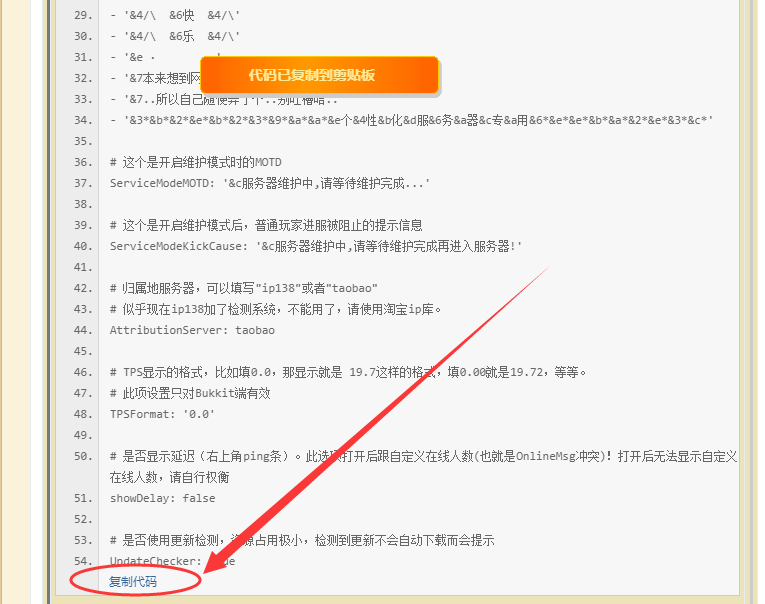
Task: Click line 39 comment about 普通玩家进服被阻止
Action: tap(266, 225)
